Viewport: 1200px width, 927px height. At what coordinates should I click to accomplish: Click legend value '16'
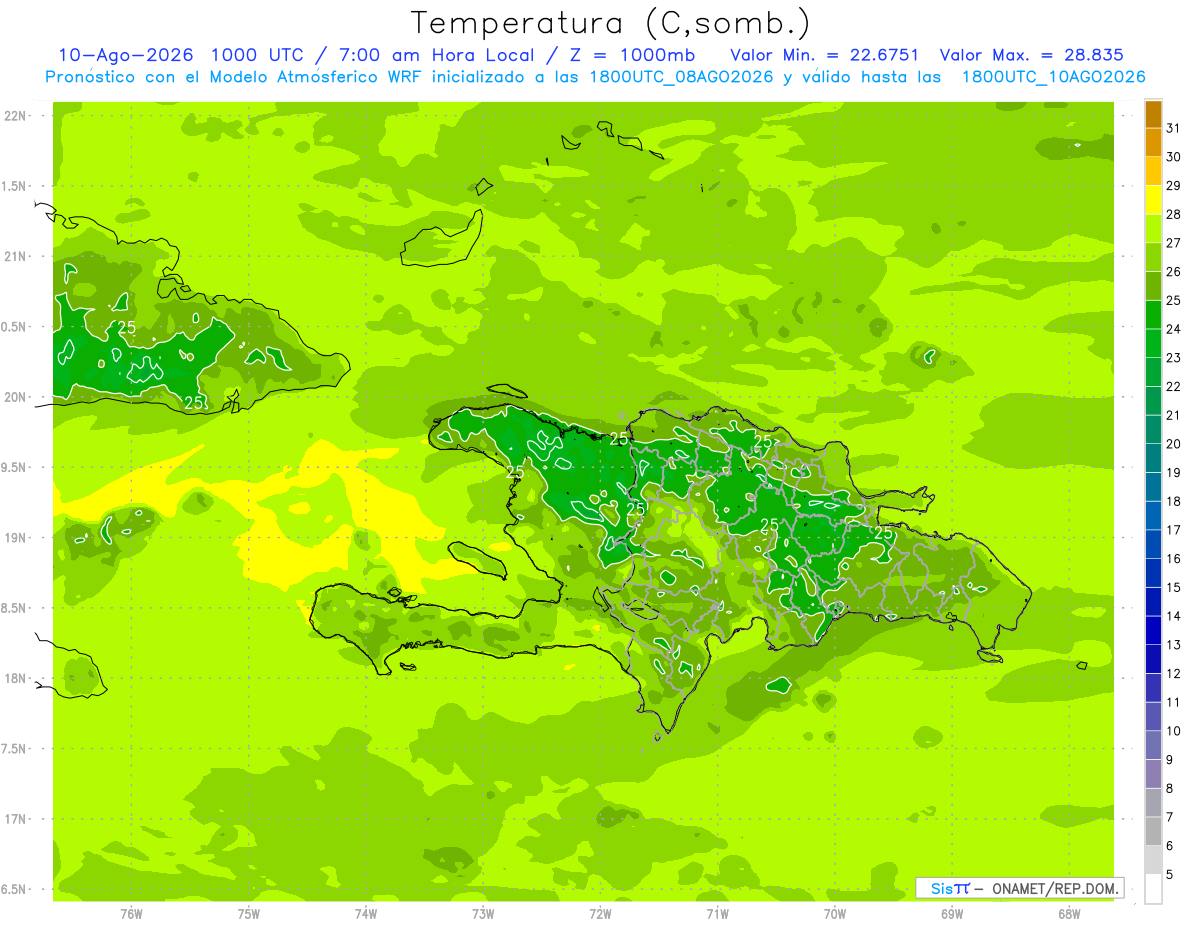[1173, 559]
